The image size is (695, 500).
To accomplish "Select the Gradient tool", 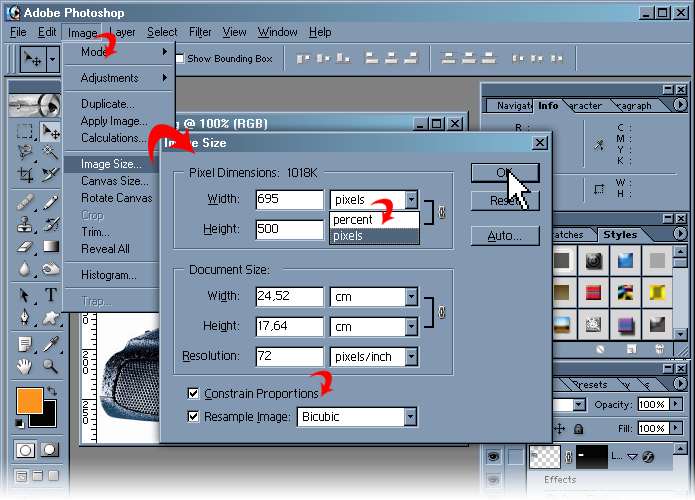I will tap(51, 246).
